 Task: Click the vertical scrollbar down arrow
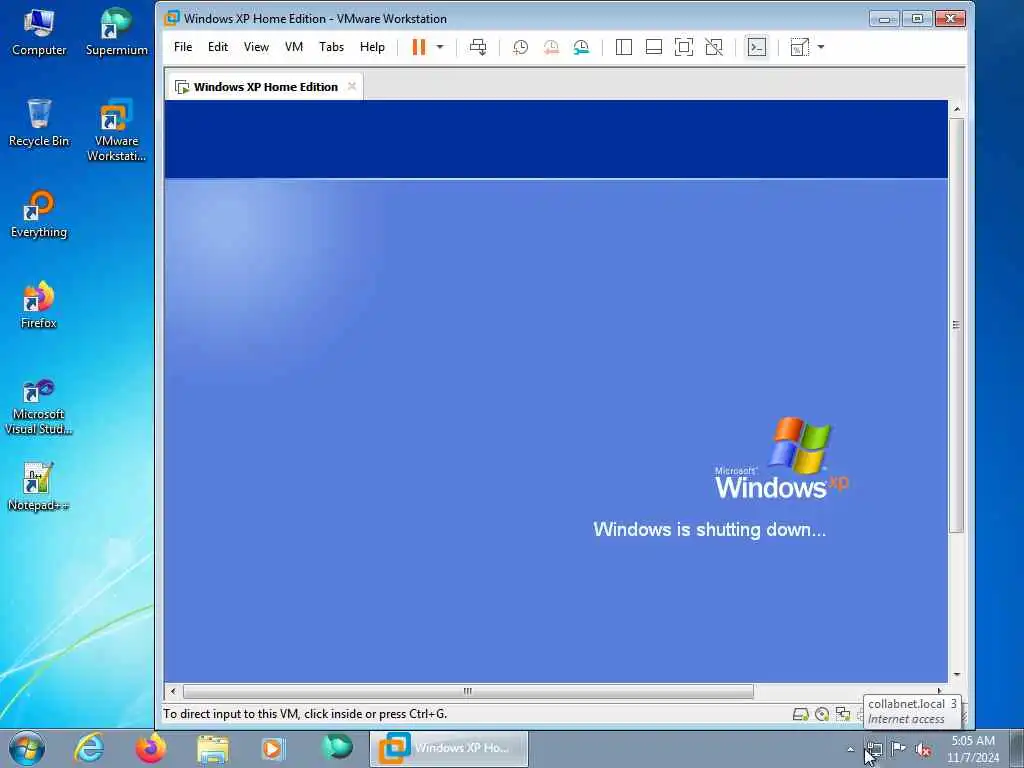tap(957, 675)
